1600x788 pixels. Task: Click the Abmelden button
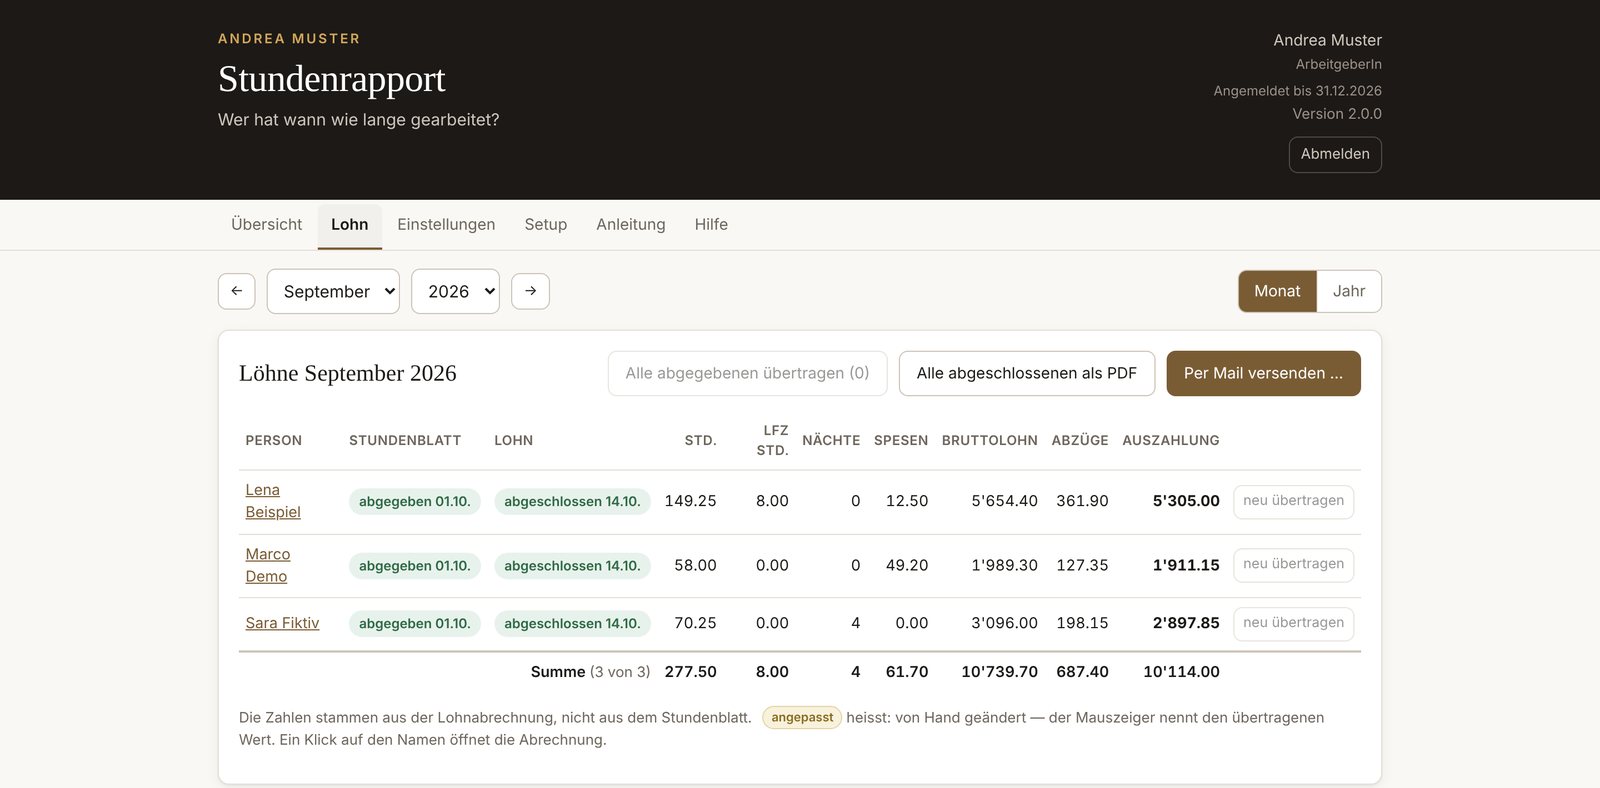(1335, 154)
